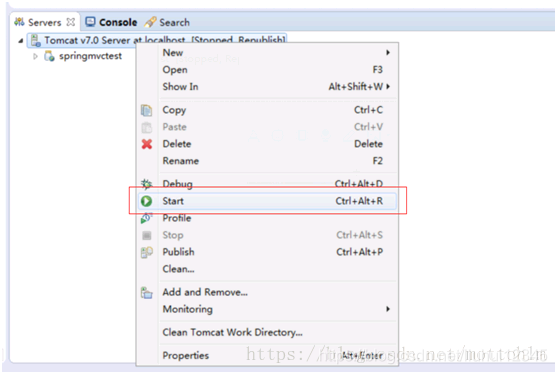
Task: Click the grayed Paste clipboard icon
Action: tap(146, 127)
